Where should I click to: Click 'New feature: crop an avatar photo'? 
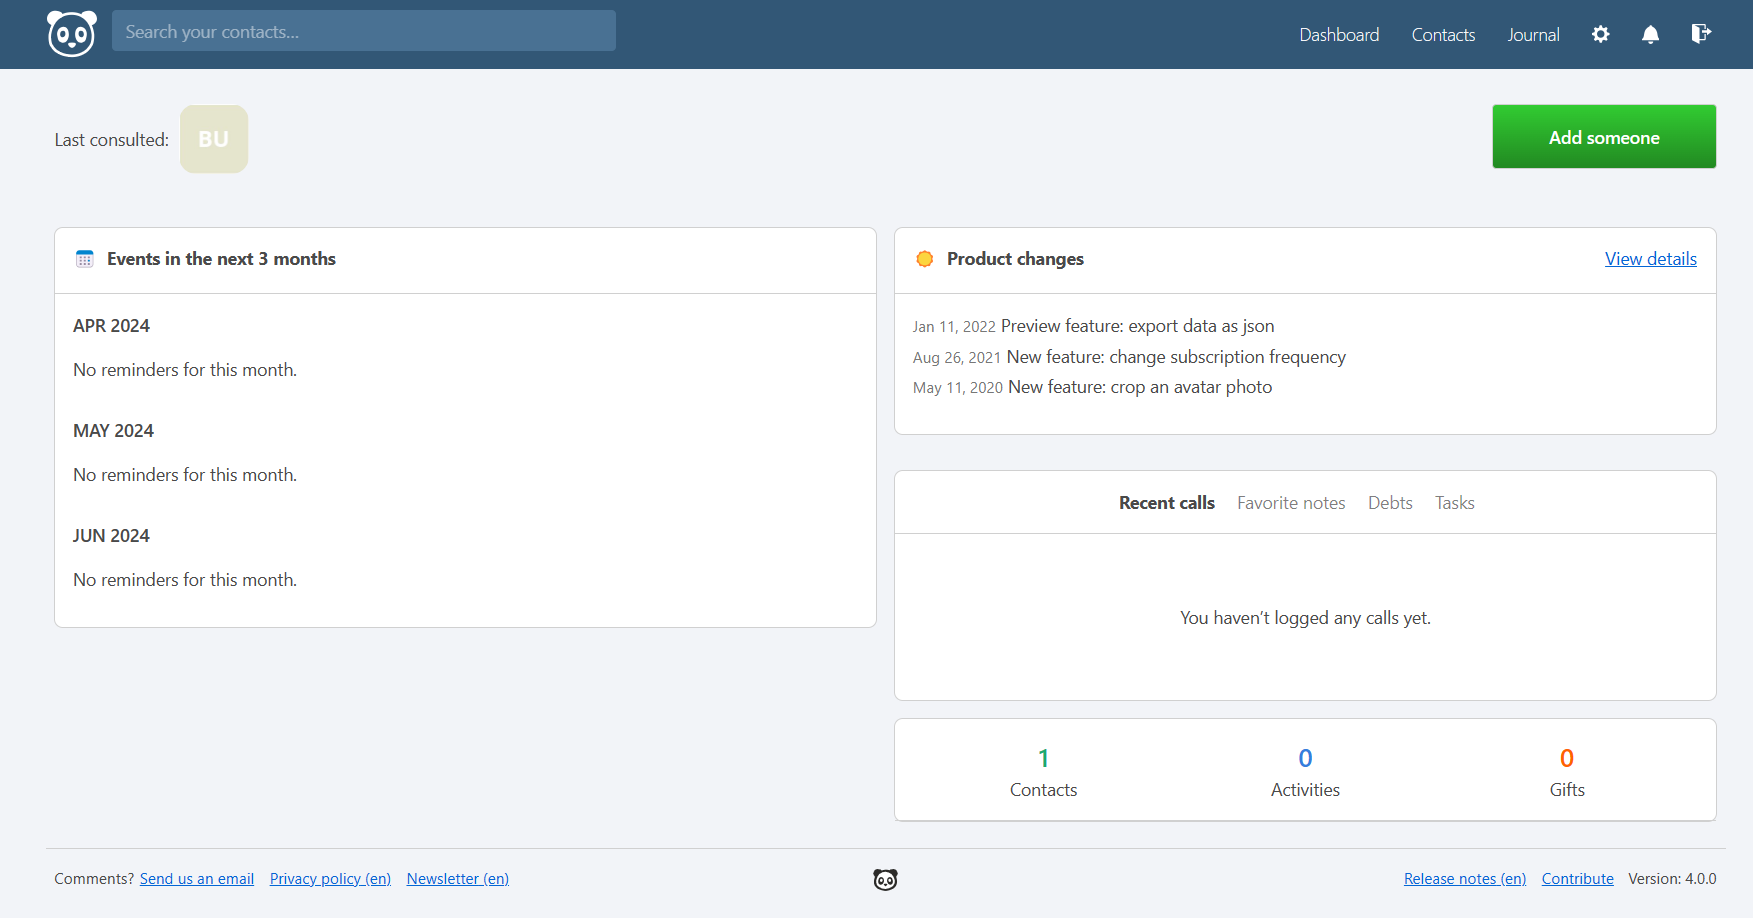1140,387
